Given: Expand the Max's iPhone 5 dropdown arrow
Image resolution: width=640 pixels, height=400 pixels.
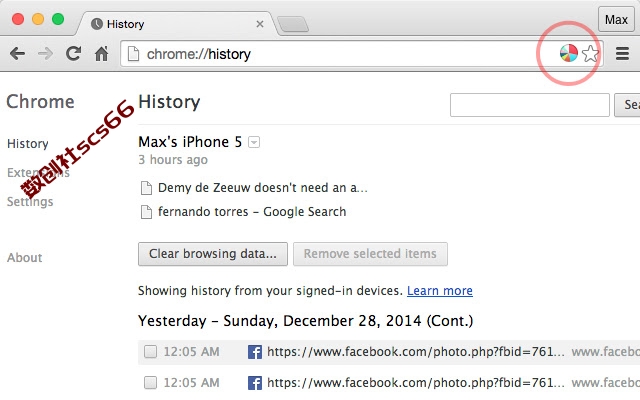Looking at the screenshot, I should tap(254, 142).
